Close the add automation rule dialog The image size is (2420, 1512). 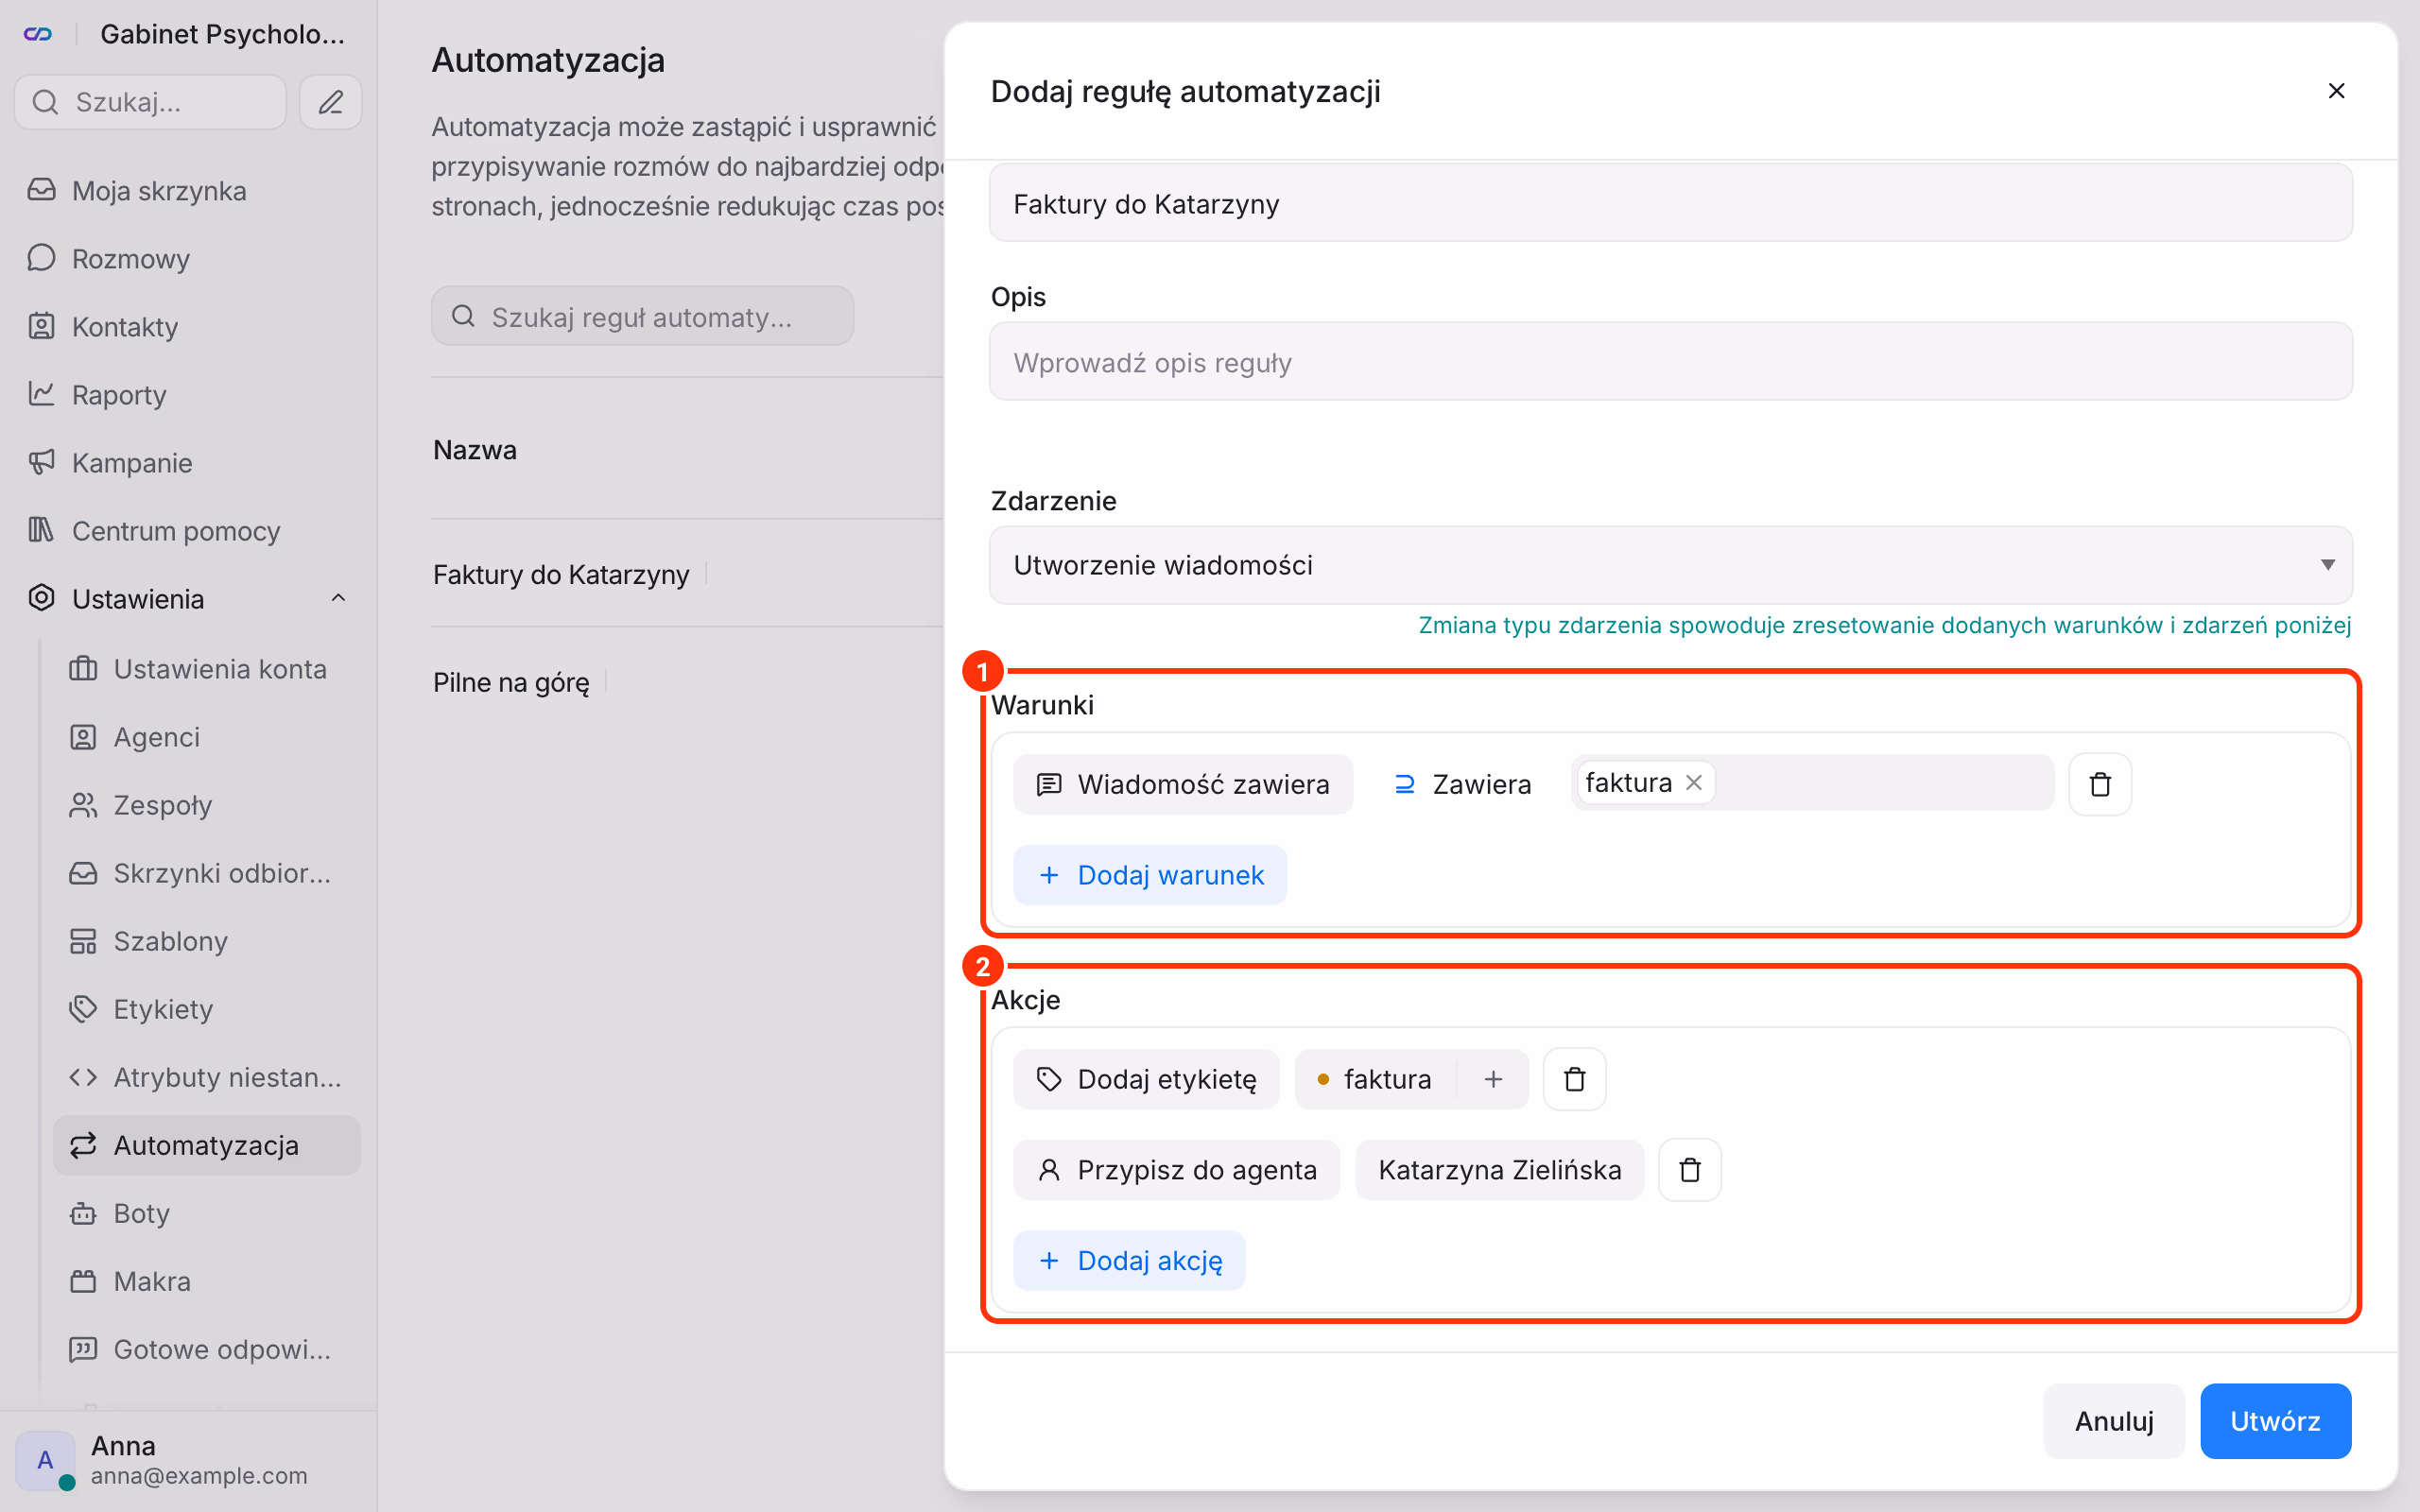[x=2336, y=91]
